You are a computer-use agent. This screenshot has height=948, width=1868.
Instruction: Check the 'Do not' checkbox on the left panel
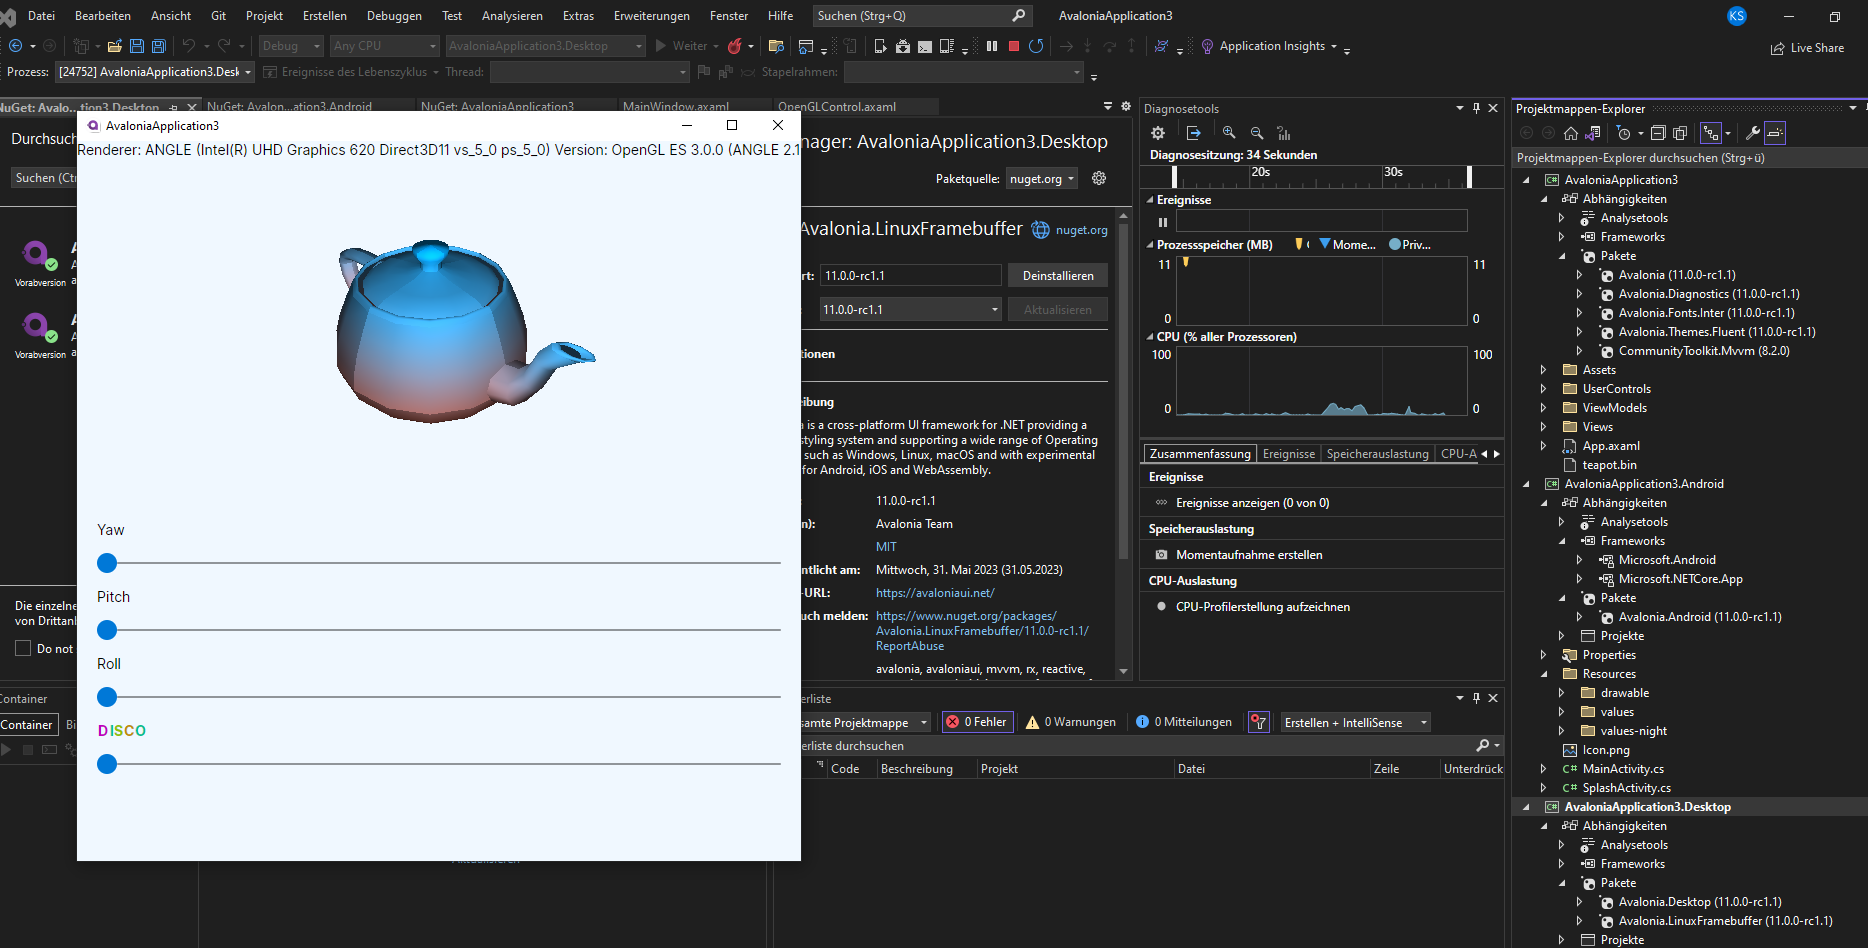pos(24,648)
